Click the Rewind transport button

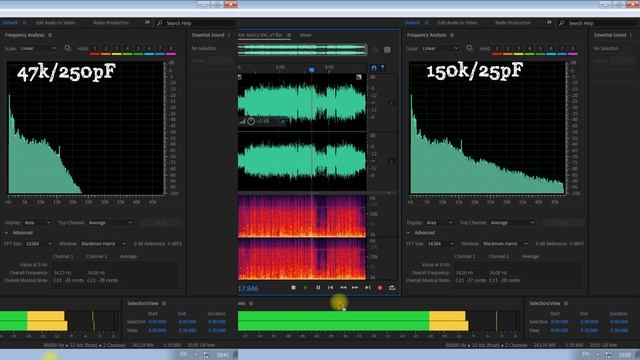[x=343, y=288]
